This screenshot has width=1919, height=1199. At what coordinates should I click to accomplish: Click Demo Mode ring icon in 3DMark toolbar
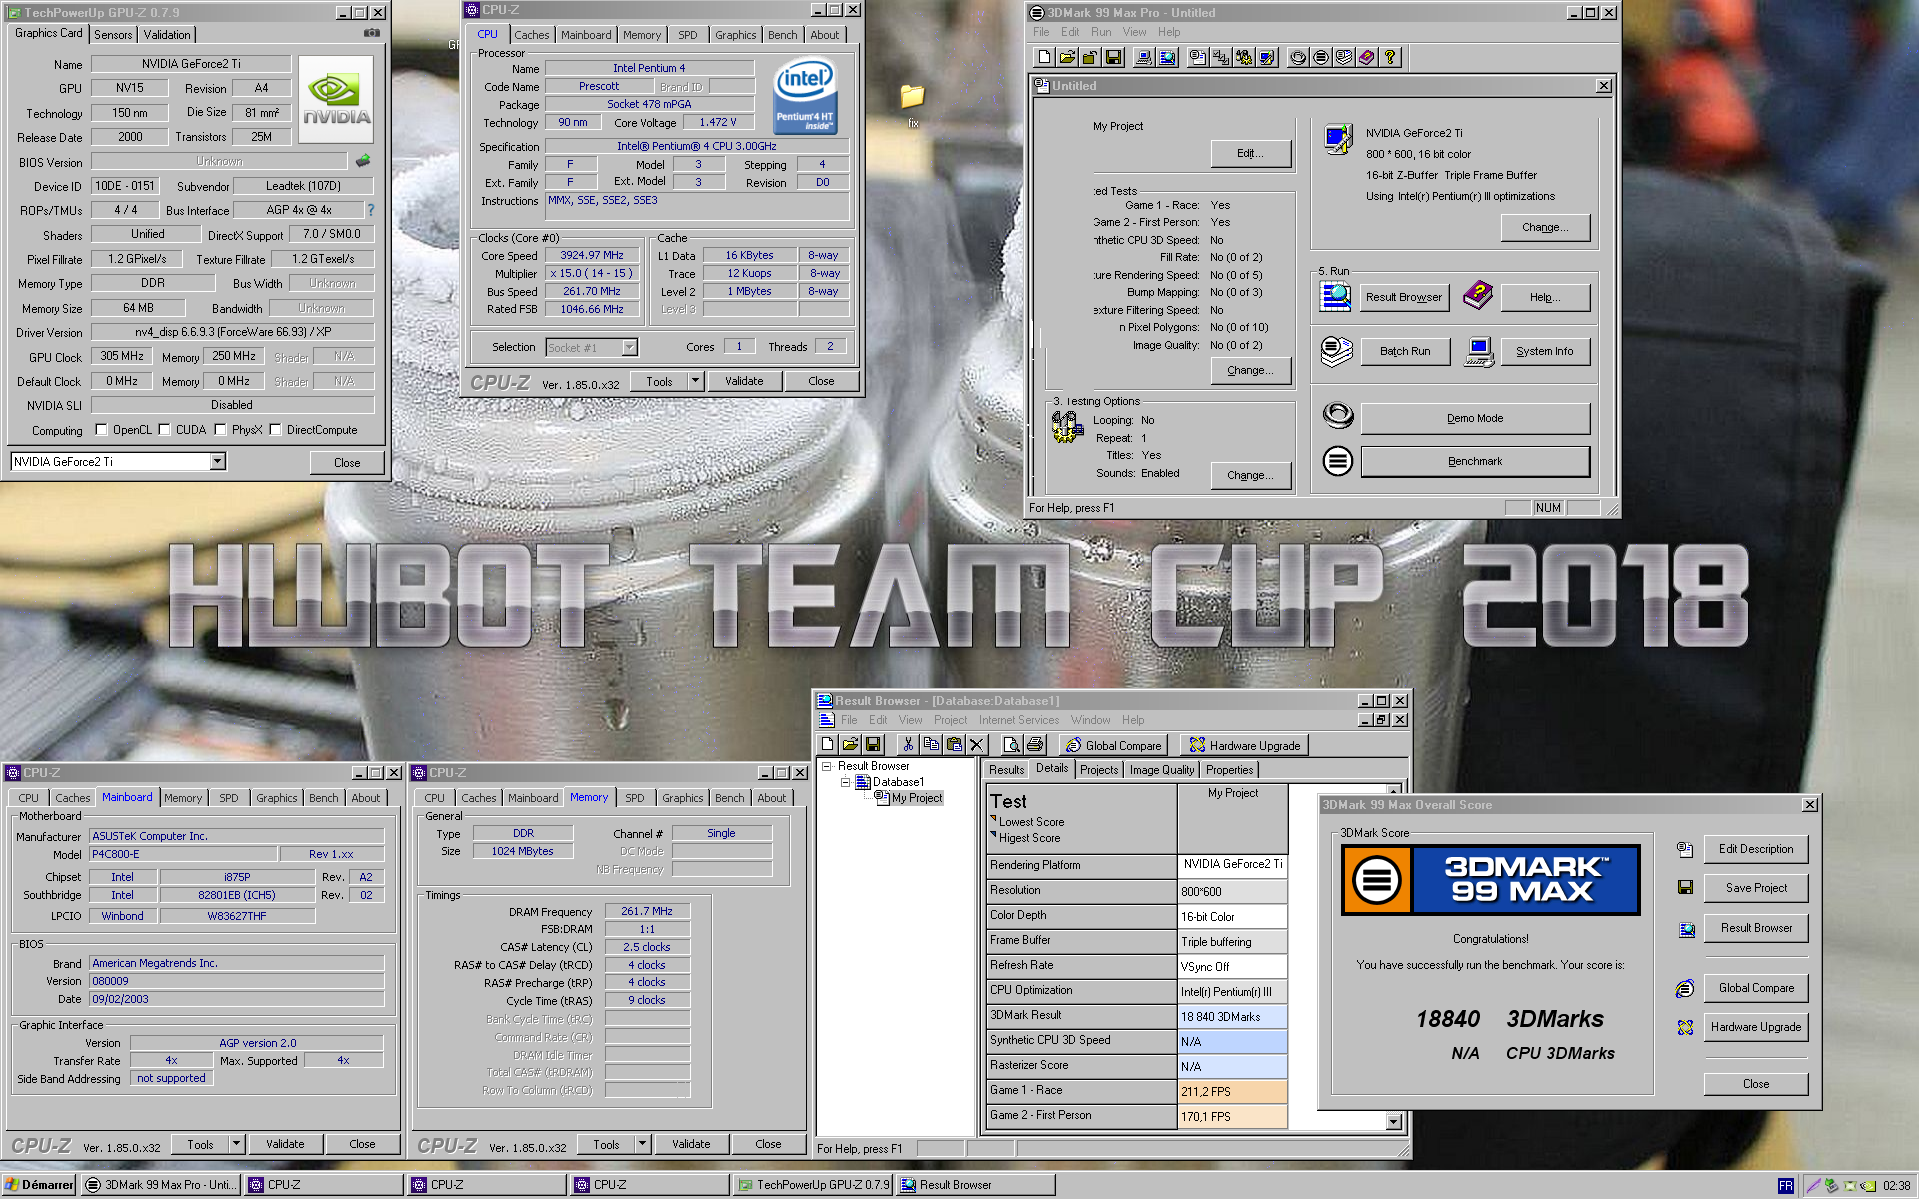[x=1298, y=57]
